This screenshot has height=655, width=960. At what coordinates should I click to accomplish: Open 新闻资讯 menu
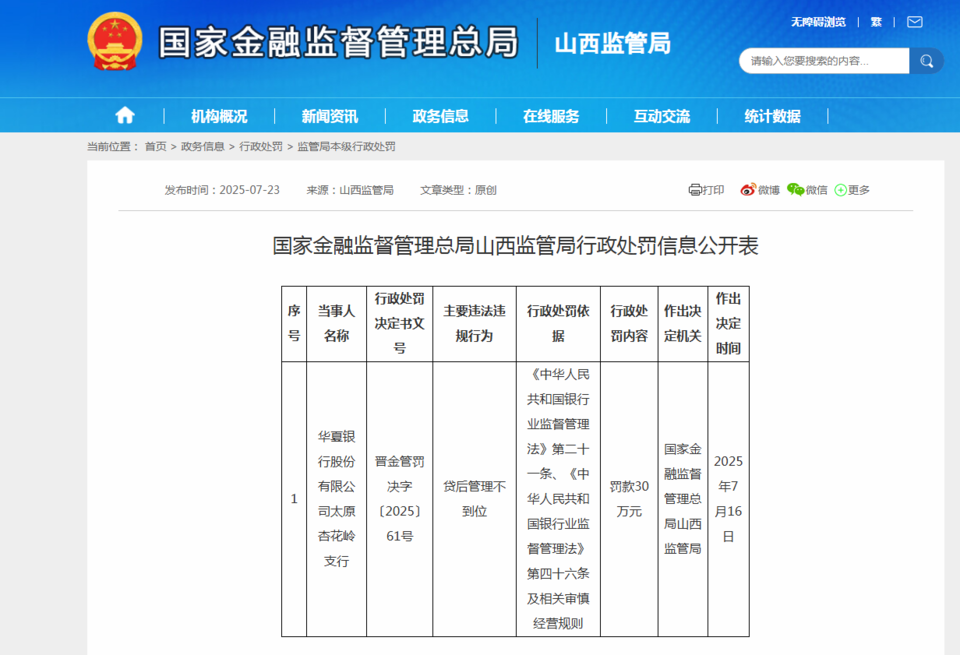click(x=329, y=116)
